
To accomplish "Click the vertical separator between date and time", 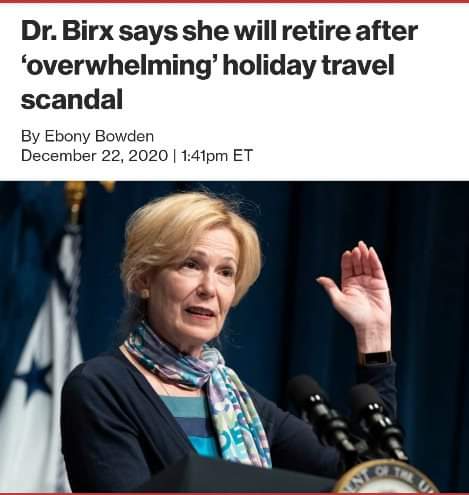I will click(174, 156).
